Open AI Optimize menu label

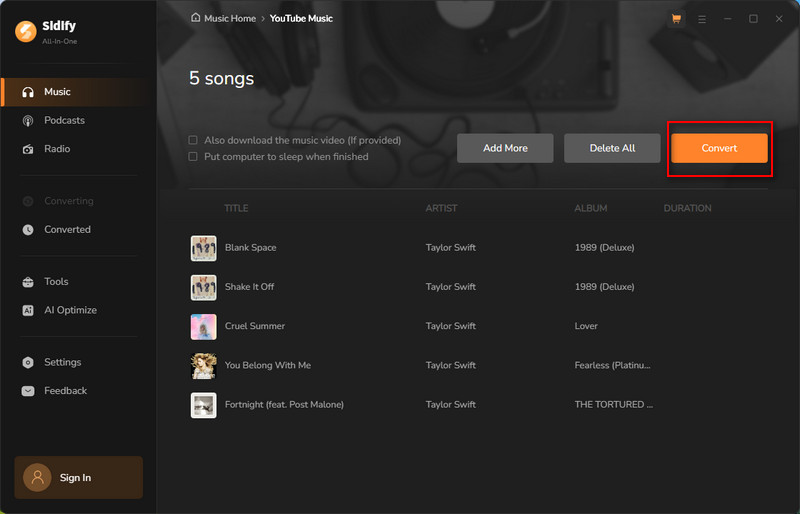pyautogui.click(x=70, y=310)
